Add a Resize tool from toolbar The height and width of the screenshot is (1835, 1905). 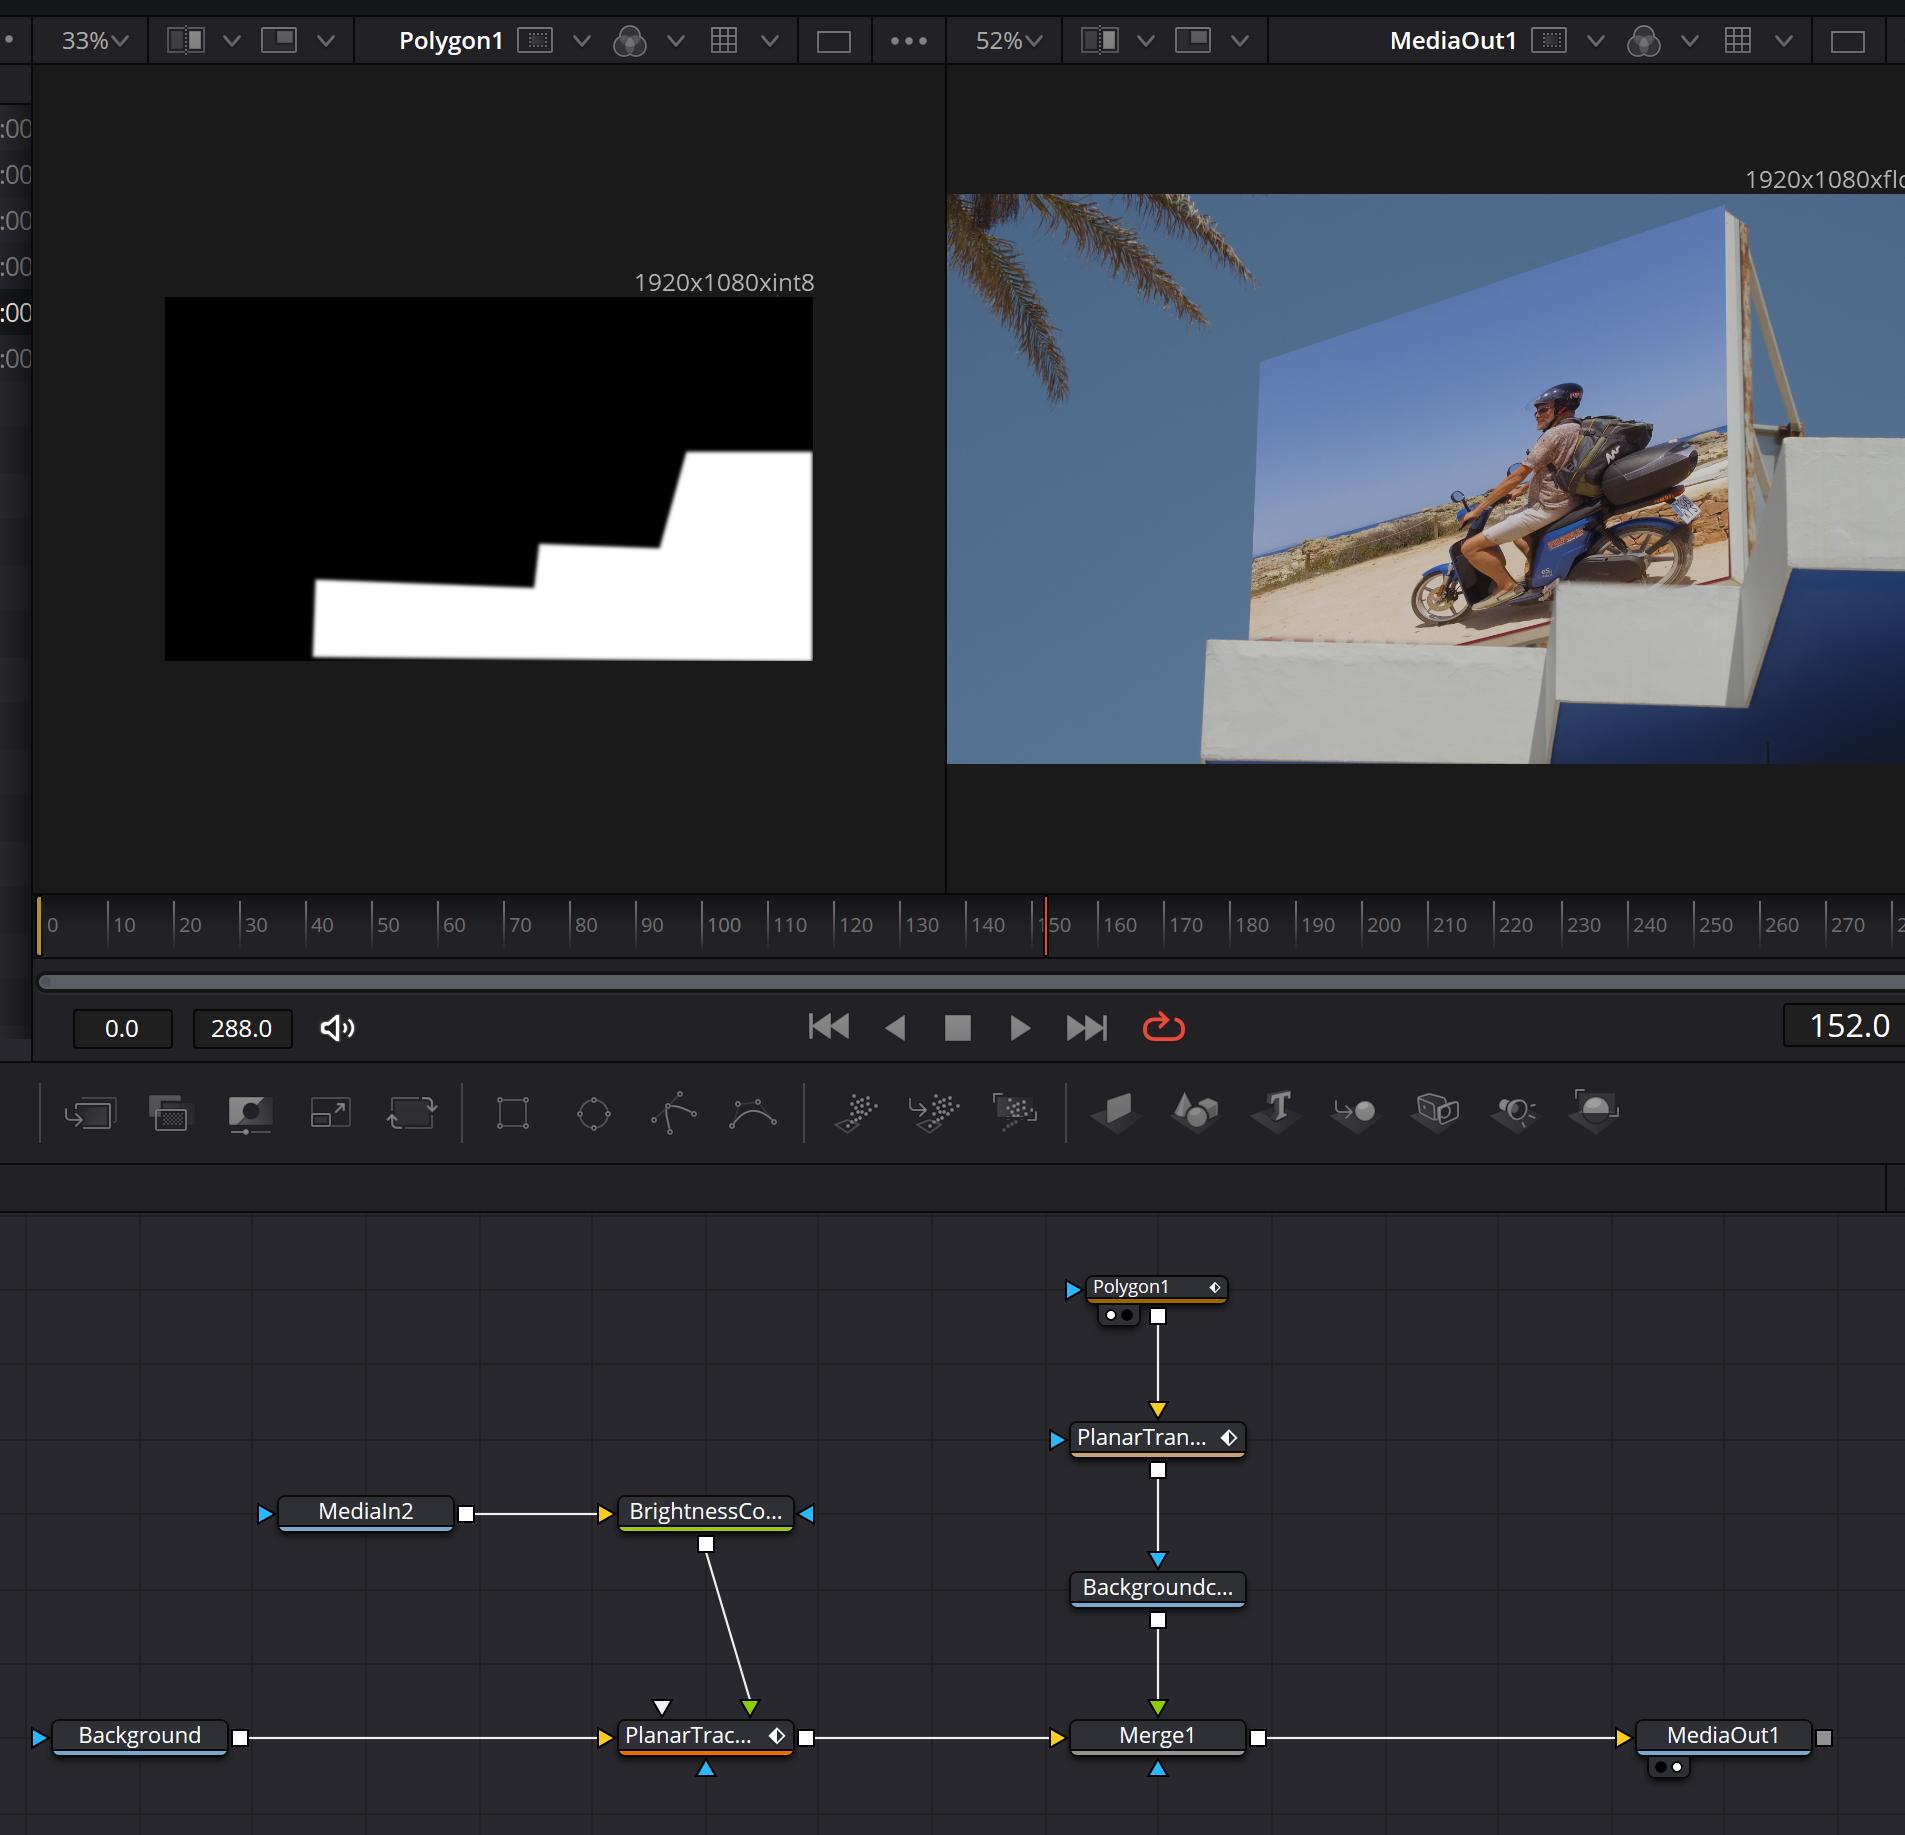(x=330, y=1112)
